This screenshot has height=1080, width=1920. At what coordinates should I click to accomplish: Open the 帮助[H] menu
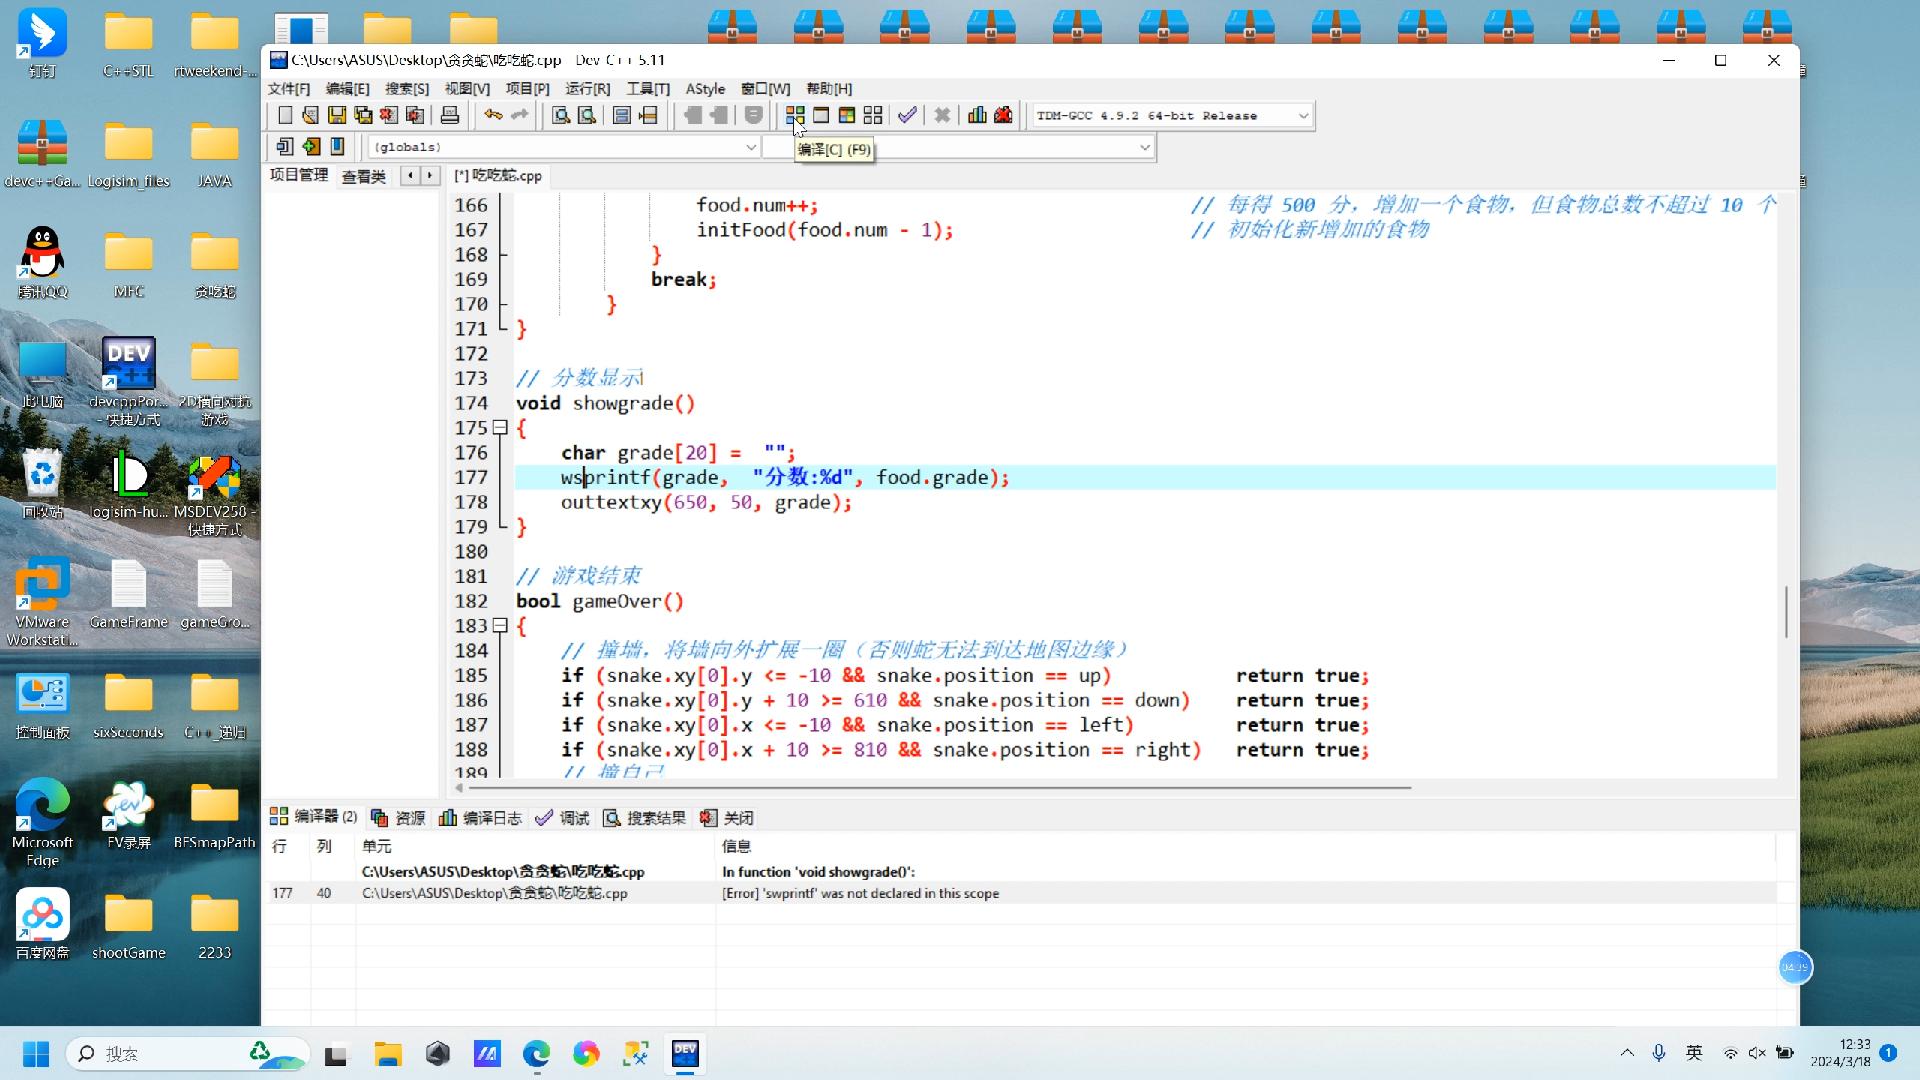829,89
